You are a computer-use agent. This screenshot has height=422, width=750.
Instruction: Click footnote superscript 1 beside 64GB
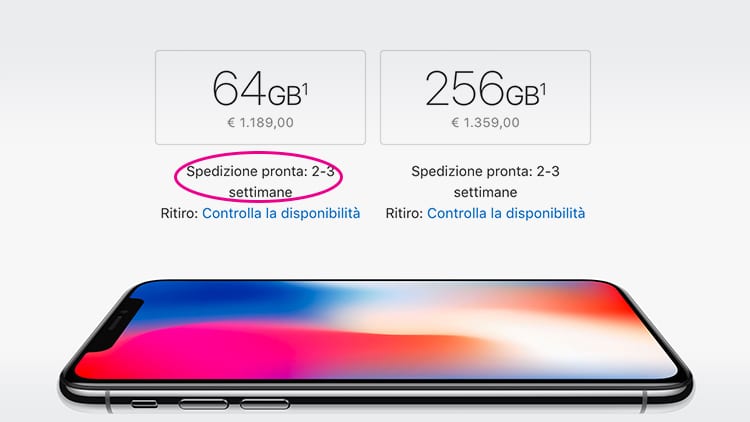coord(305,89)
